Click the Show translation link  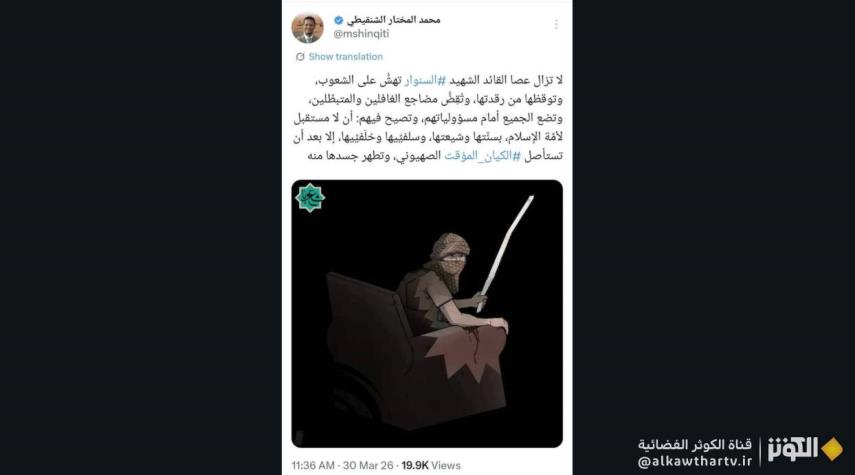tap(345, 57)
